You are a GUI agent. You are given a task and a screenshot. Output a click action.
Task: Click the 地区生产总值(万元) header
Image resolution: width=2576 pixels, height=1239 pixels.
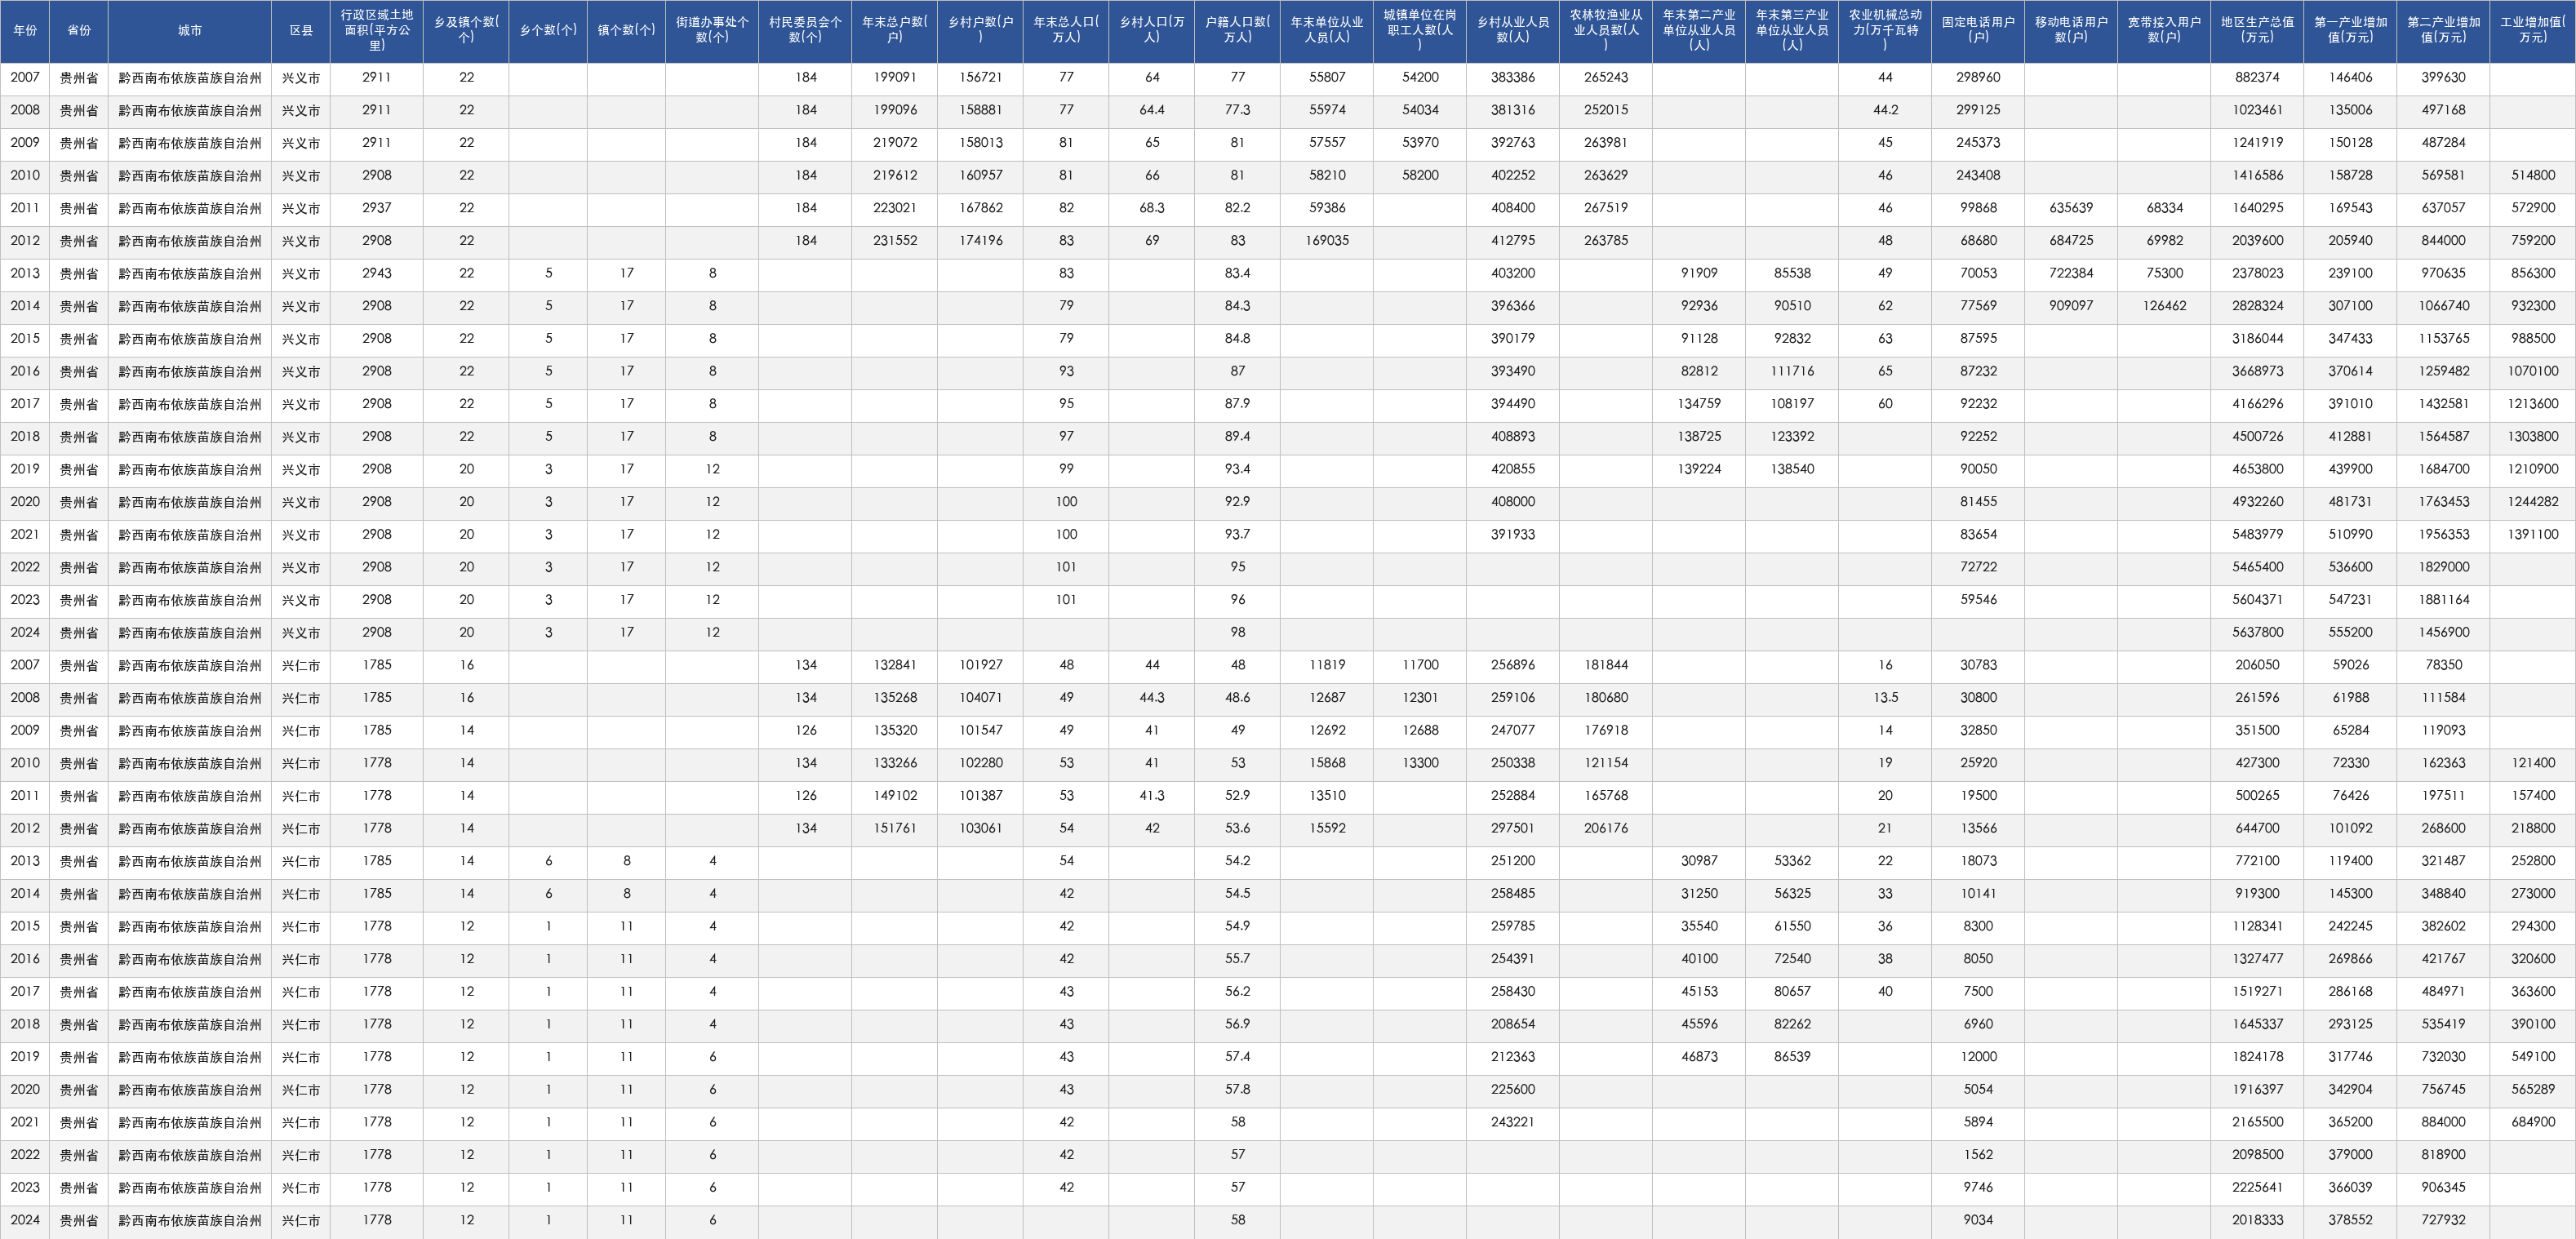pyautogui.click(x=2257, y=31)
